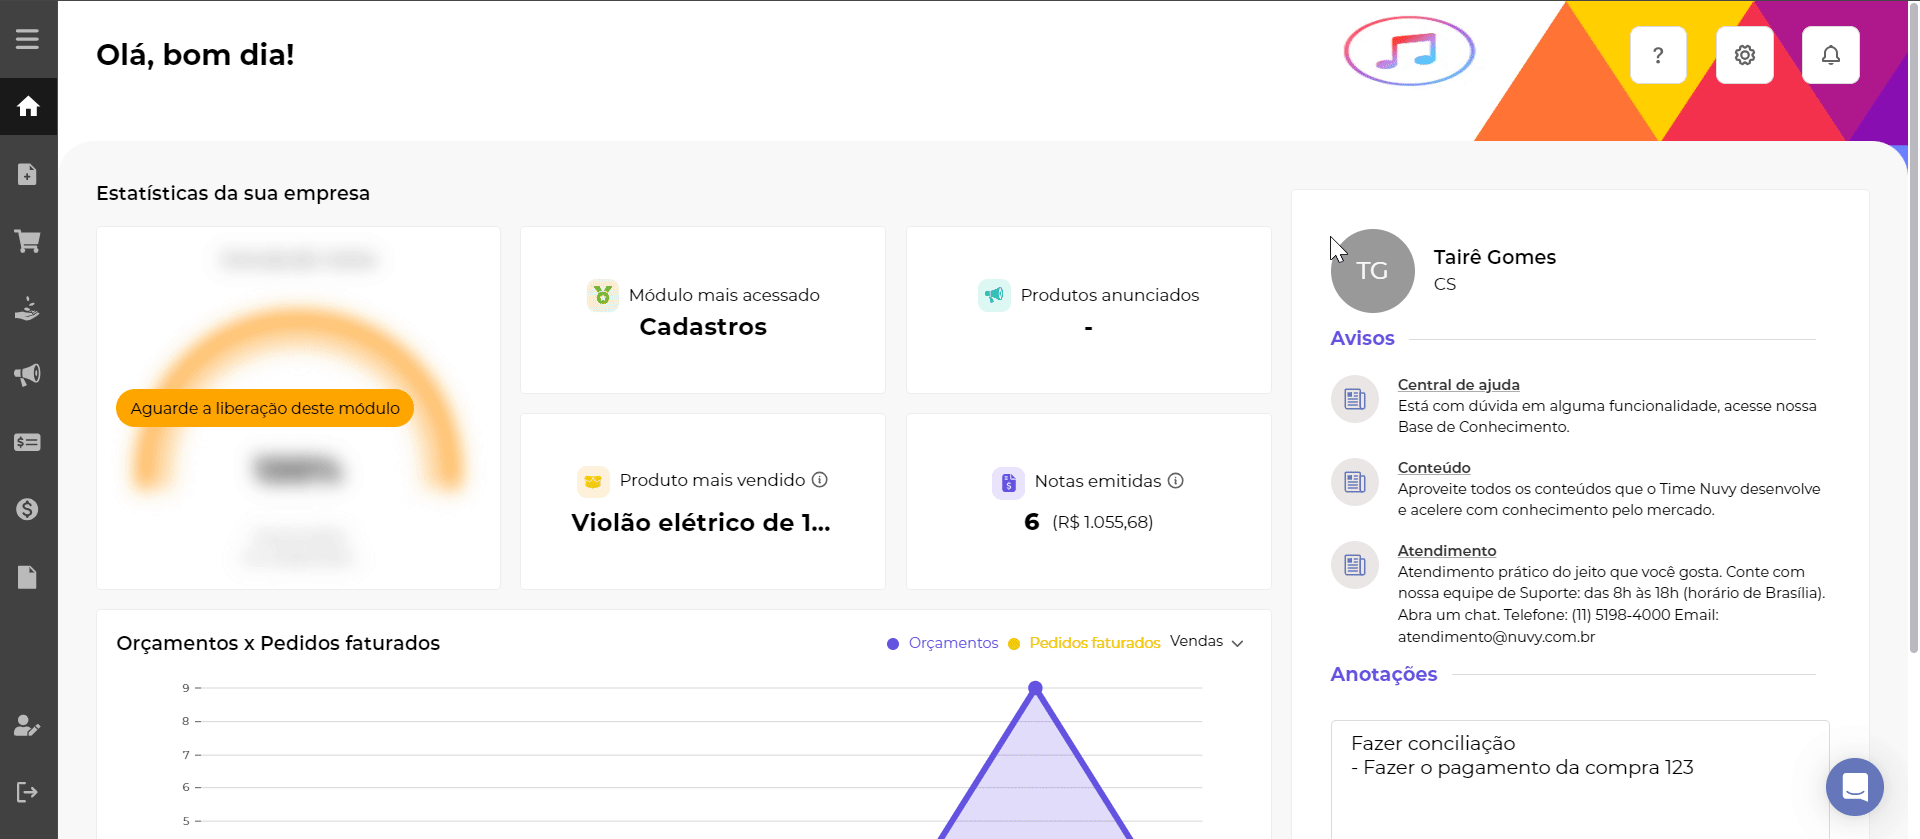Open the Central de ajuda link
Image resolution: width=1920 pixels, height=839 pixels.
1458,385
